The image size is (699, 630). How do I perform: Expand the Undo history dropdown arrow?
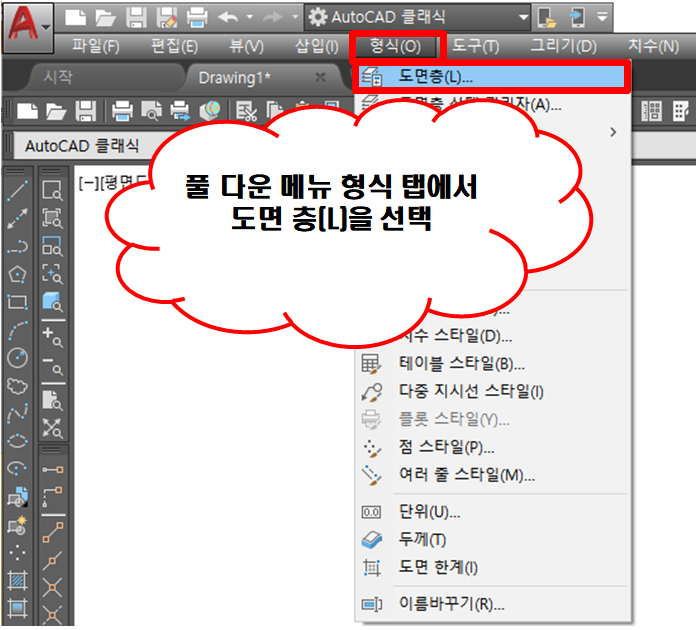click(250, 17)
